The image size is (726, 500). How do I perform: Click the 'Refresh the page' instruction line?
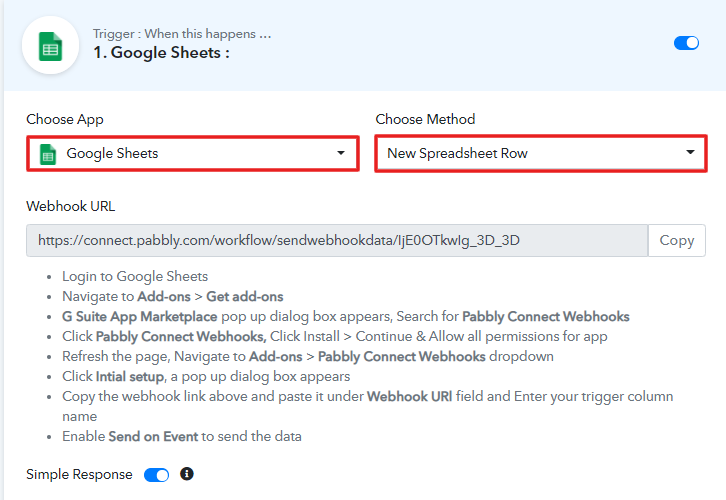click(x=308, y=356)
